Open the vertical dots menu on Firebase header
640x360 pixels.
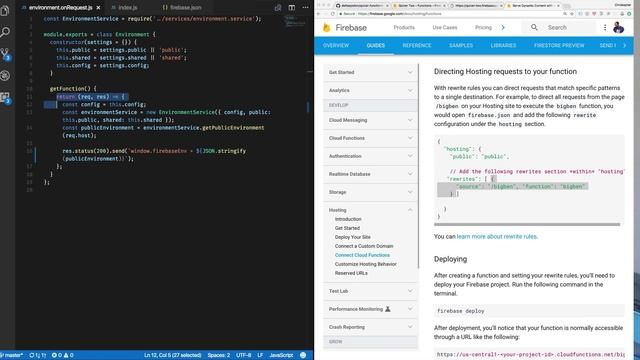coord(605,27)
